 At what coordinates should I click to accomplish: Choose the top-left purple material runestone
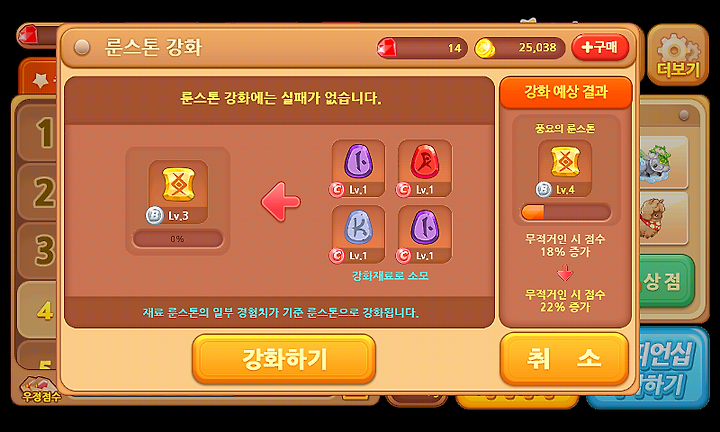tap(358, 169)
